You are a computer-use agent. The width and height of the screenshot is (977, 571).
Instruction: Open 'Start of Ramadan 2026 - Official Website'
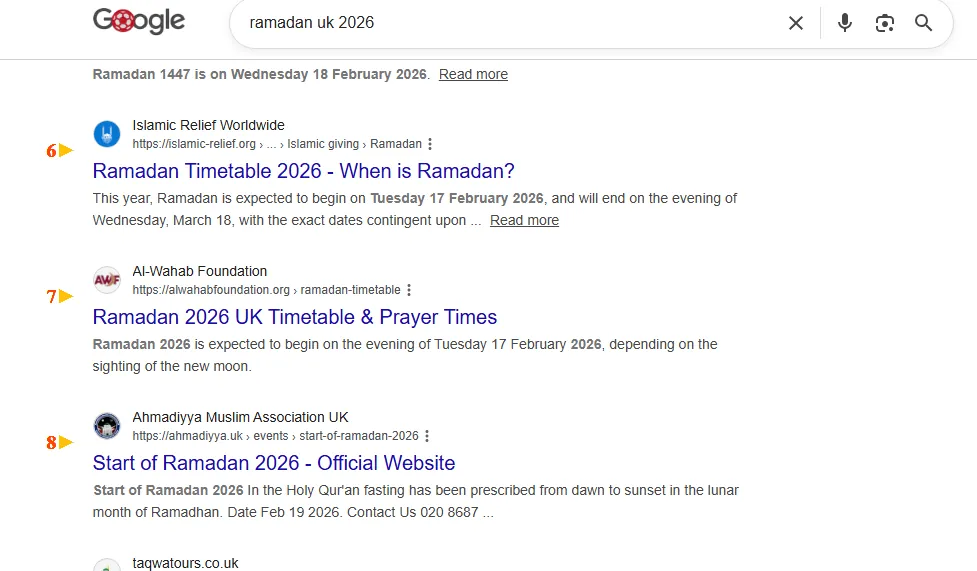click(274, 463)
